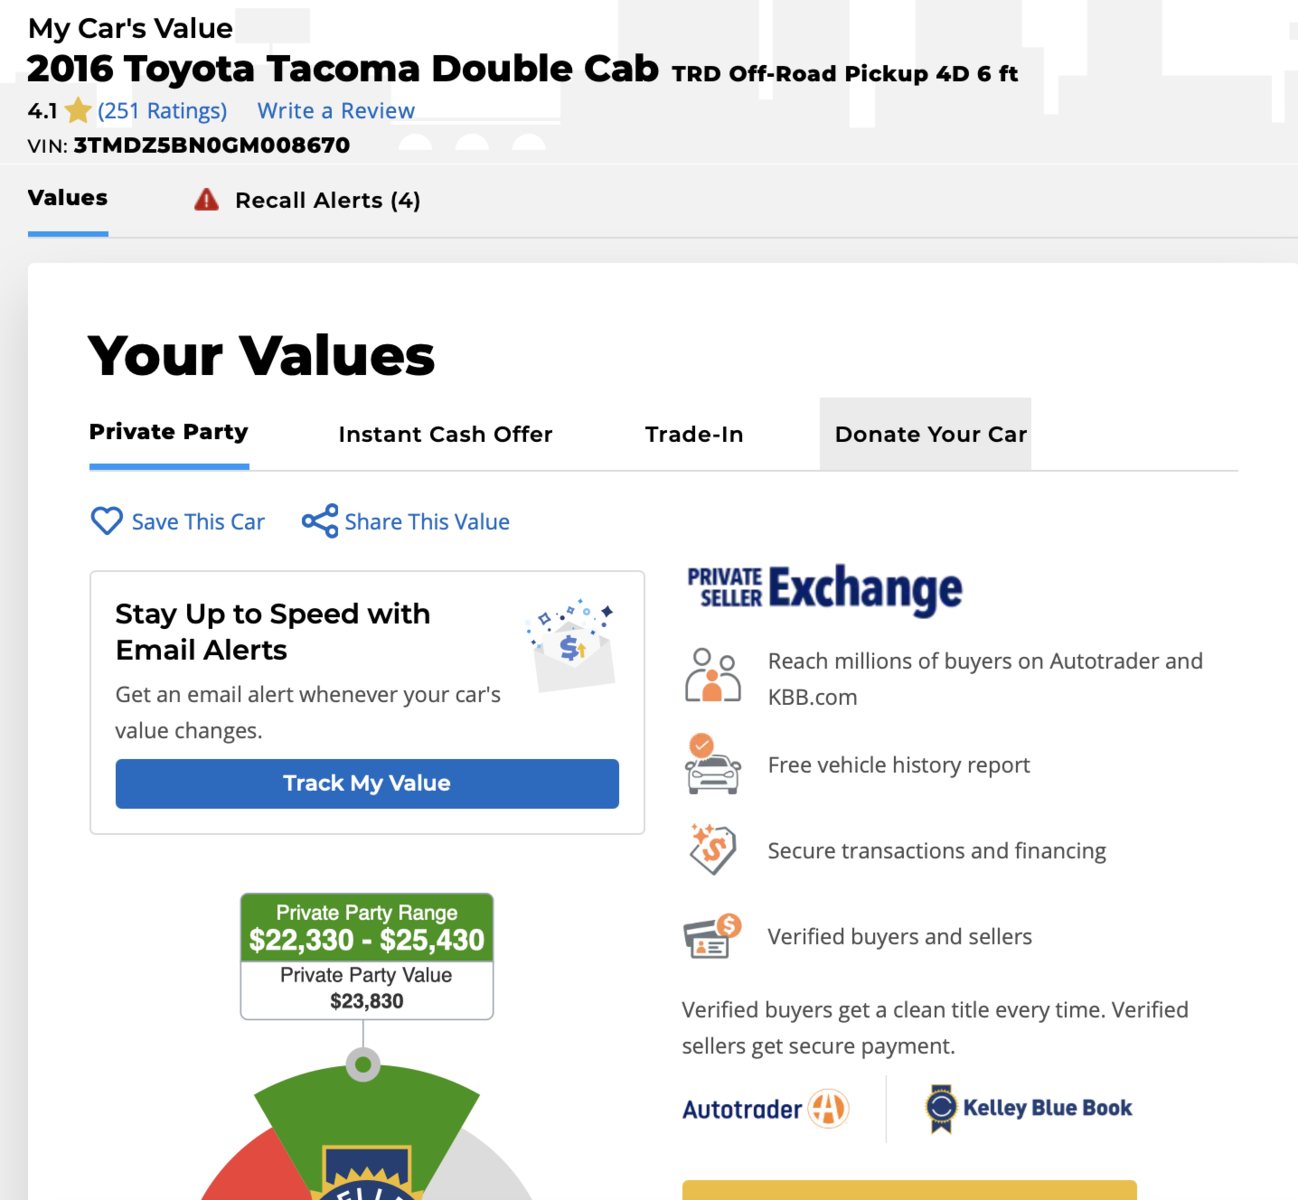Select the Donate Your Car tab
The image size is (1298, 1200).
(x=930, y=434)
